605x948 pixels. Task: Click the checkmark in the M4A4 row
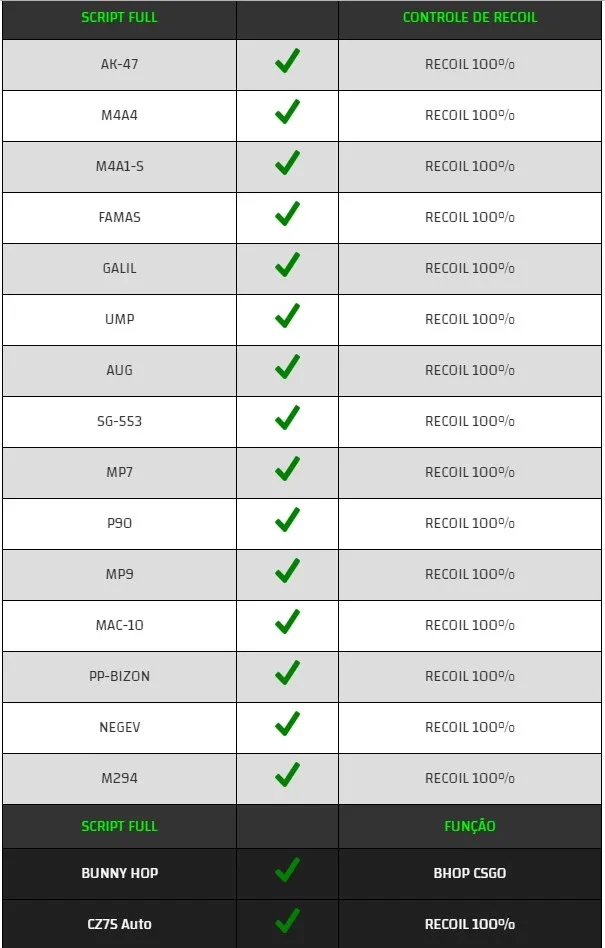point(287,112)
